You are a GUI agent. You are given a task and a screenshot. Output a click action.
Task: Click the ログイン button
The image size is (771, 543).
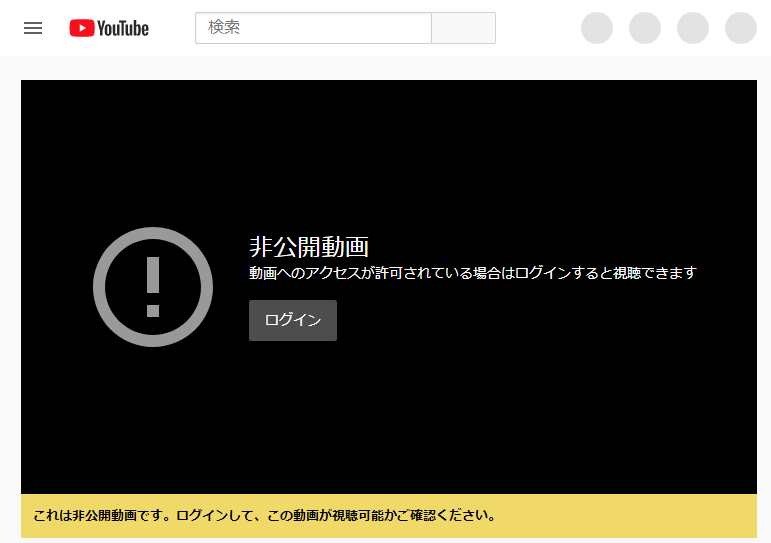click(293, 320)
